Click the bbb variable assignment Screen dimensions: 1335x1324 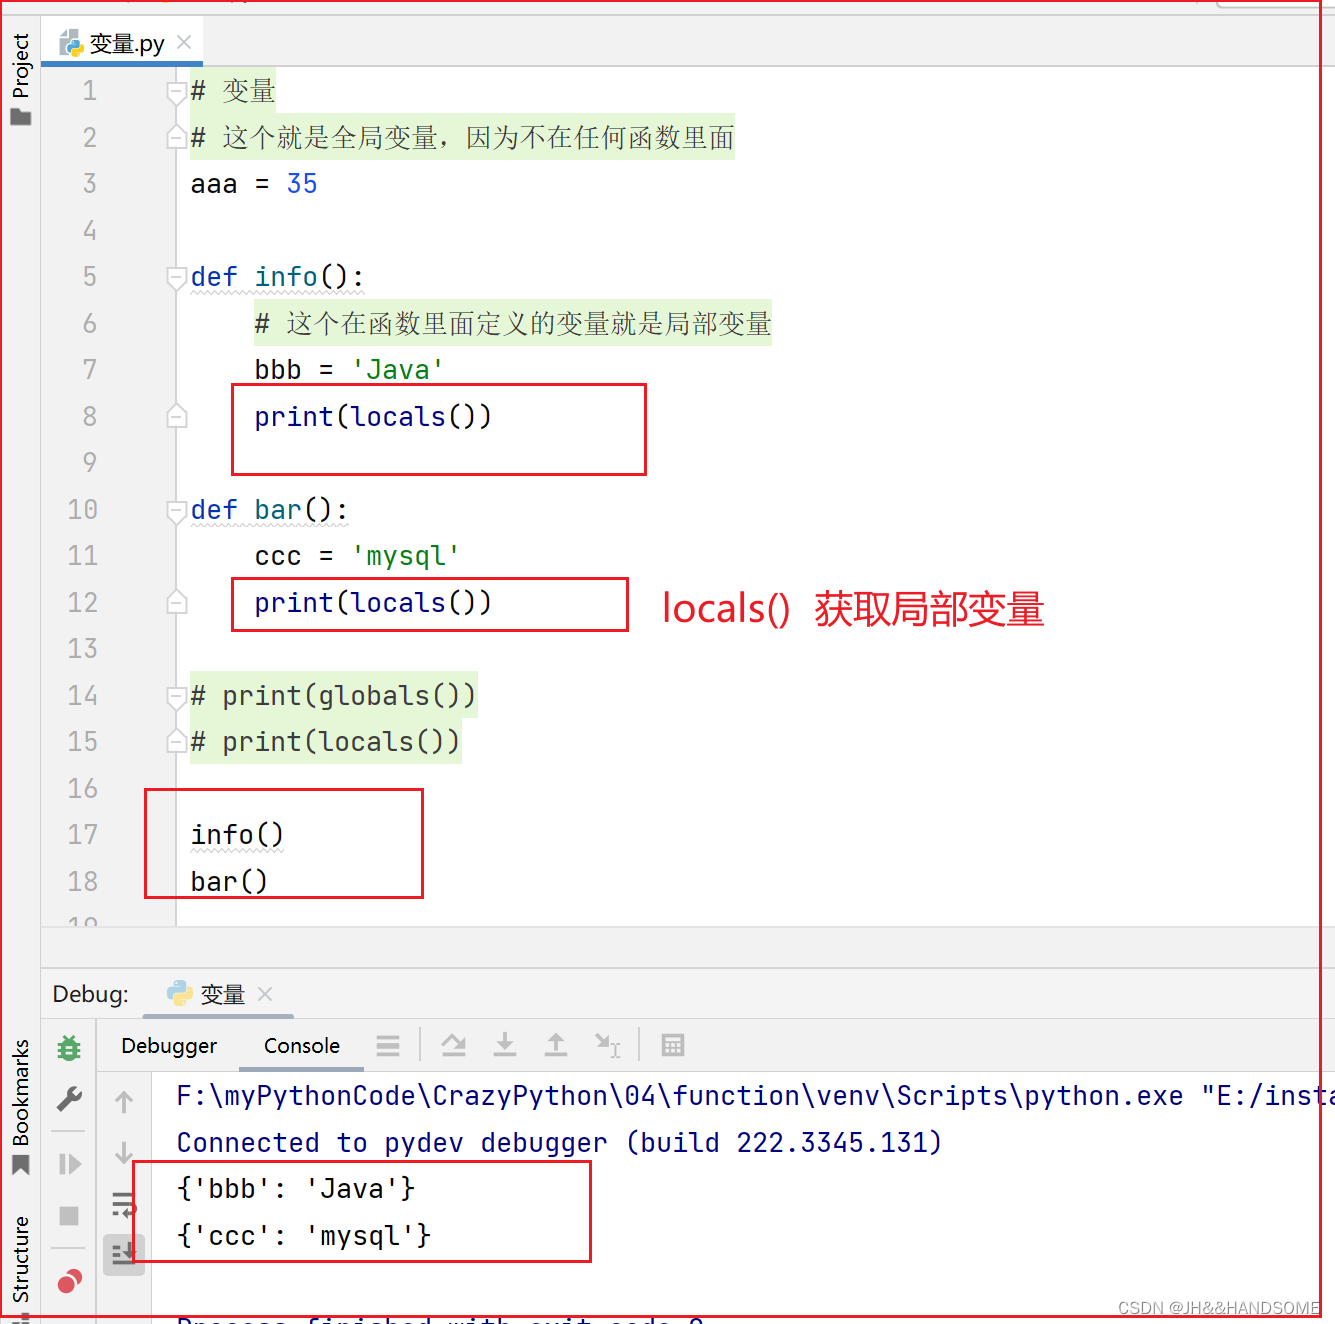pyautogui.click(x=349, y=370)
